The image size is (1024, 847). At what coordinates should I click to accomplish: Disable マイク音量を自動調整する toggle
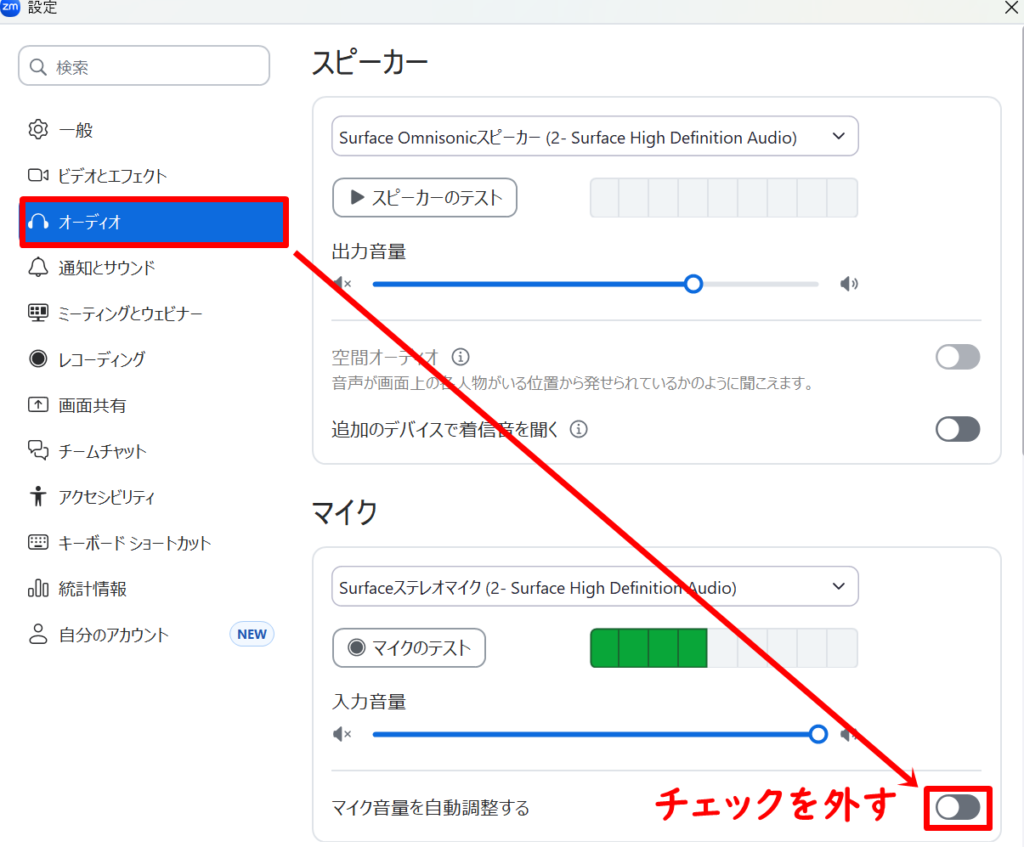click(x=957, y=807)
